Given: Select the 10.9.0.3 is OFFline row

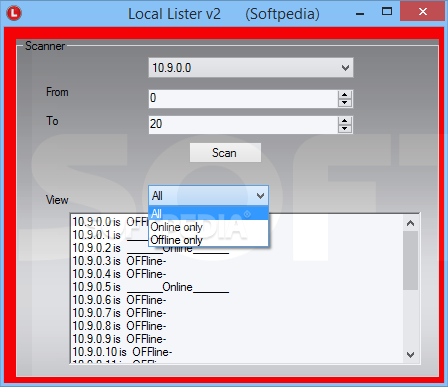Looking at the screenshot, I should point(237,261).
